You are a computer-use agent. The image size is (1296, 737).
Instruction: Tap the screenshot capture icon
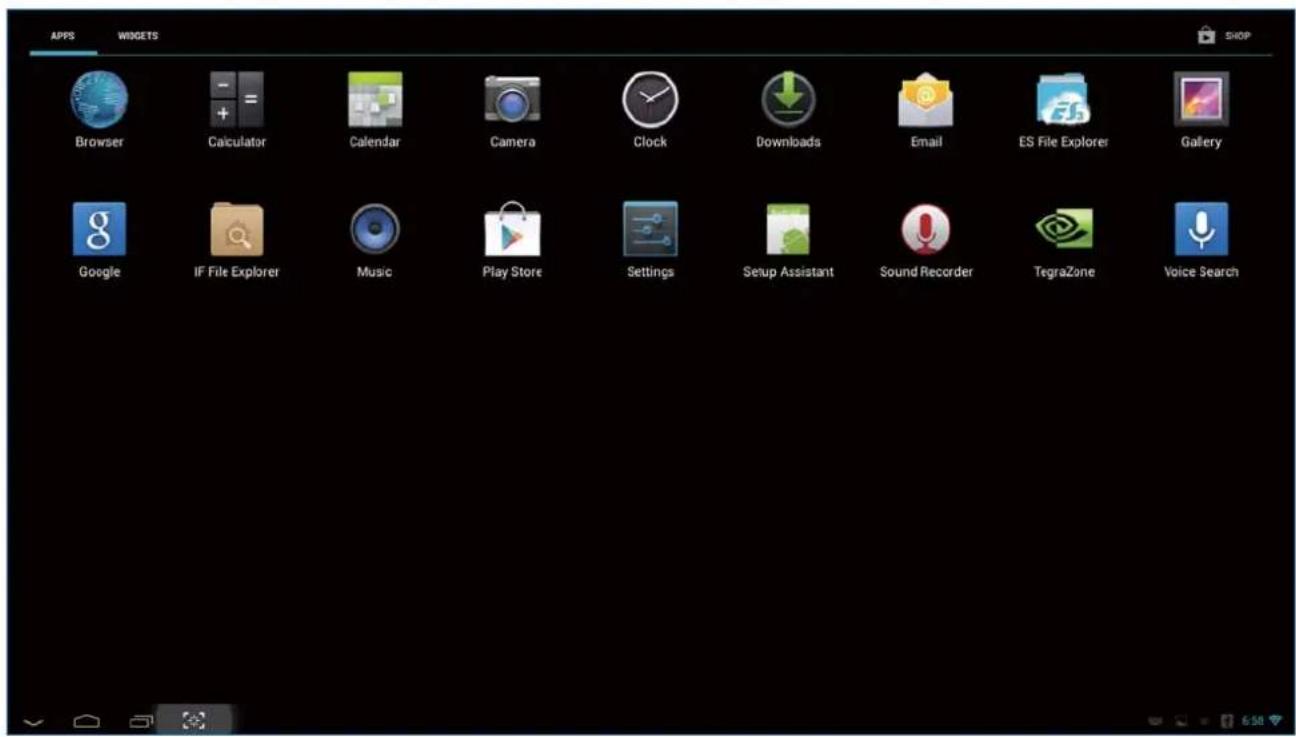(x=194, y=719)
